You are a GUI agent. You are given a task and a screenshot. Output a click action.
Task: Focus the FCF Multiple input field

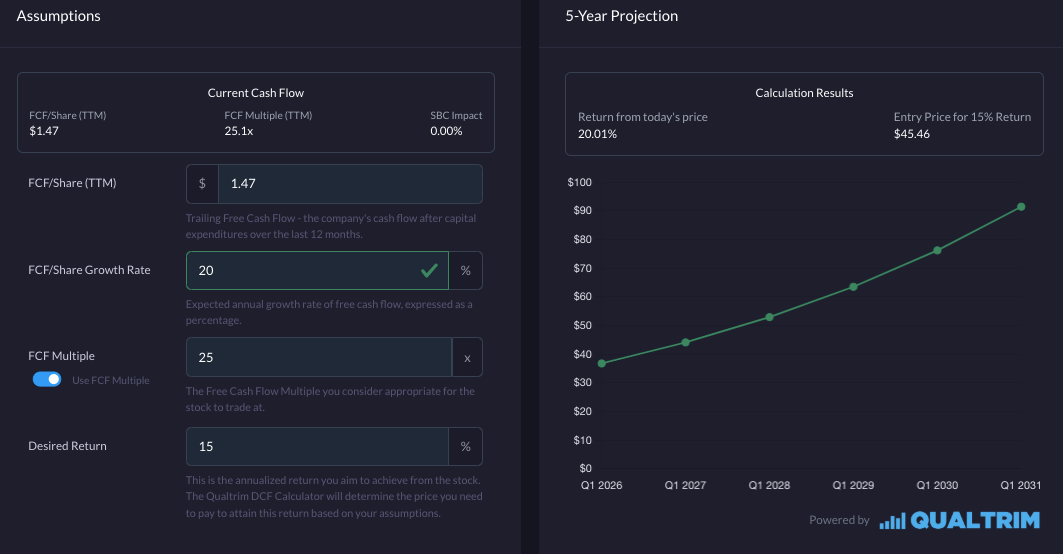pyautogui.click(x=318, y=357)
